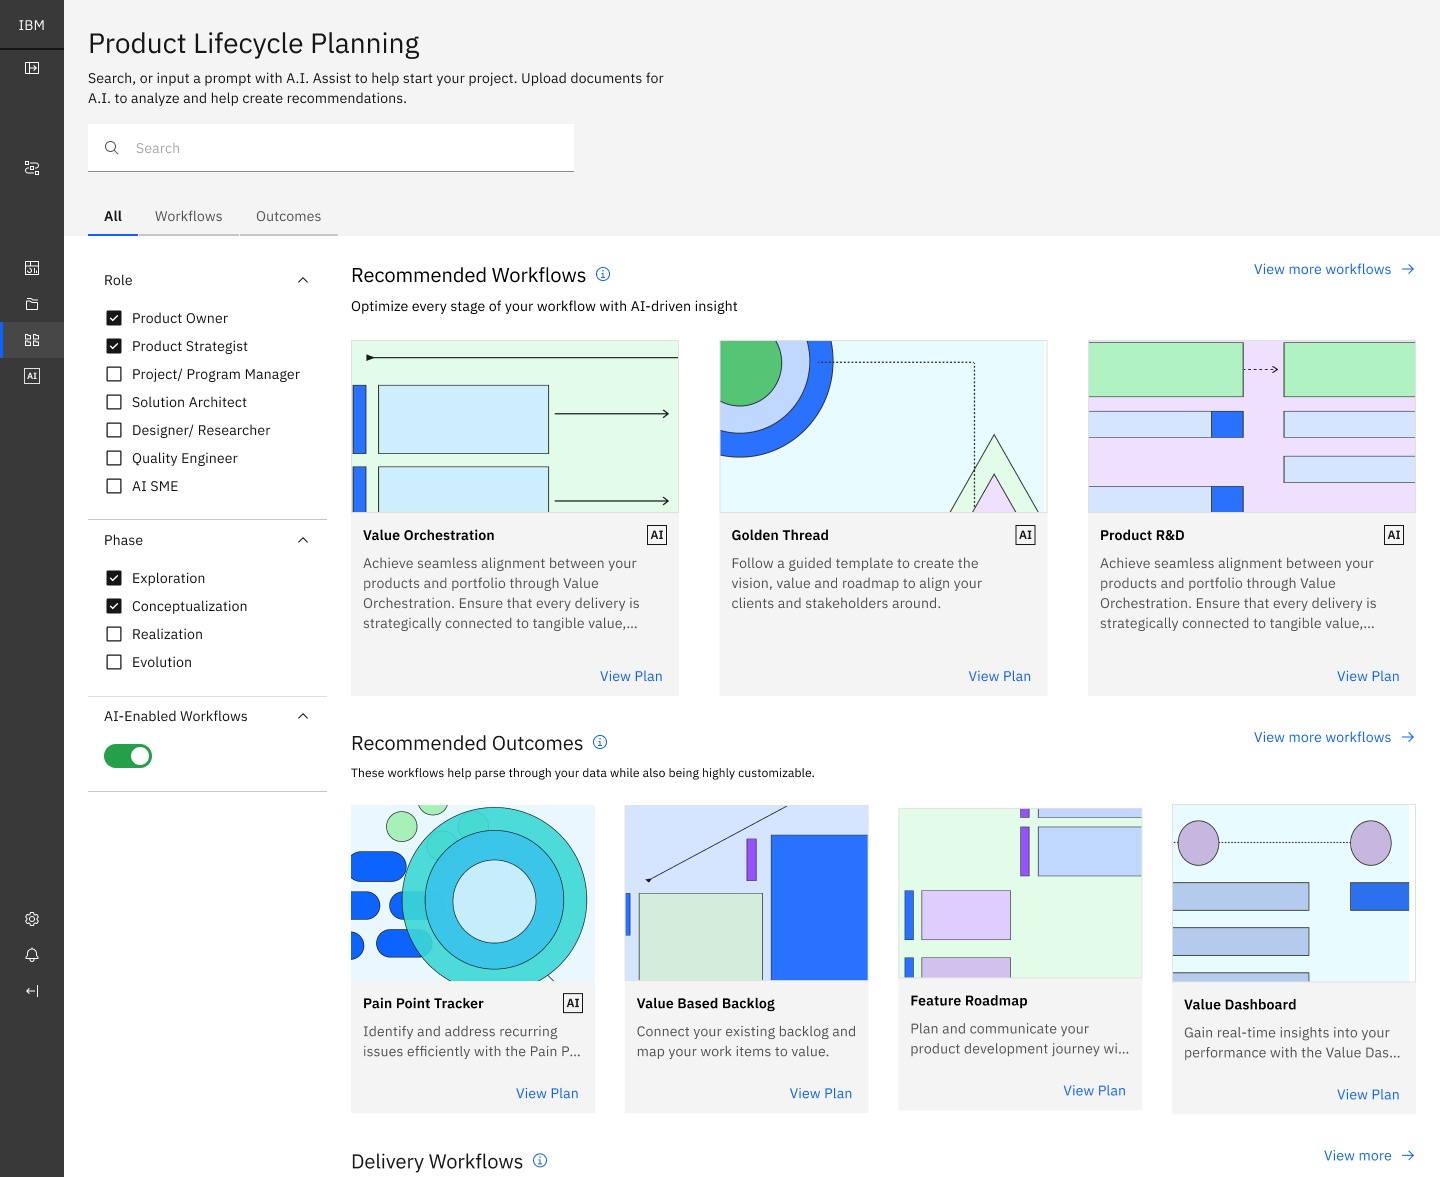Collapse the Role filter section

(x=303, y=280)
